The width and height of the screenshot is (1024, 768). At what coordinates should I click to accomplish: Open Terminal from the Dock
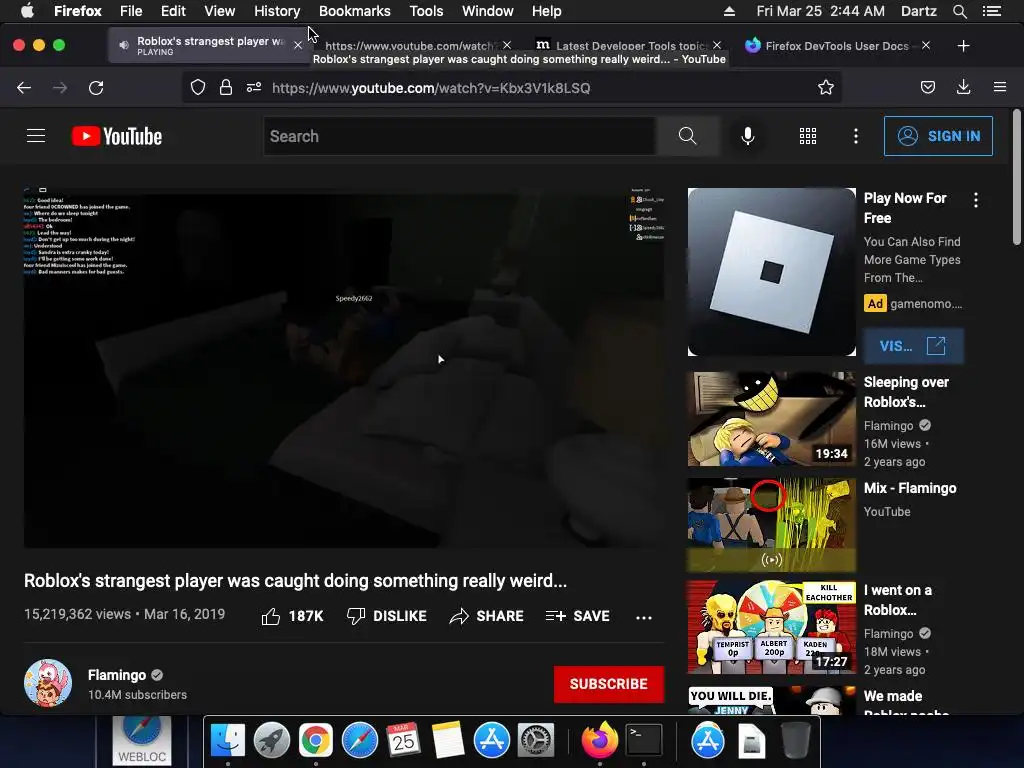click(644, 741)
